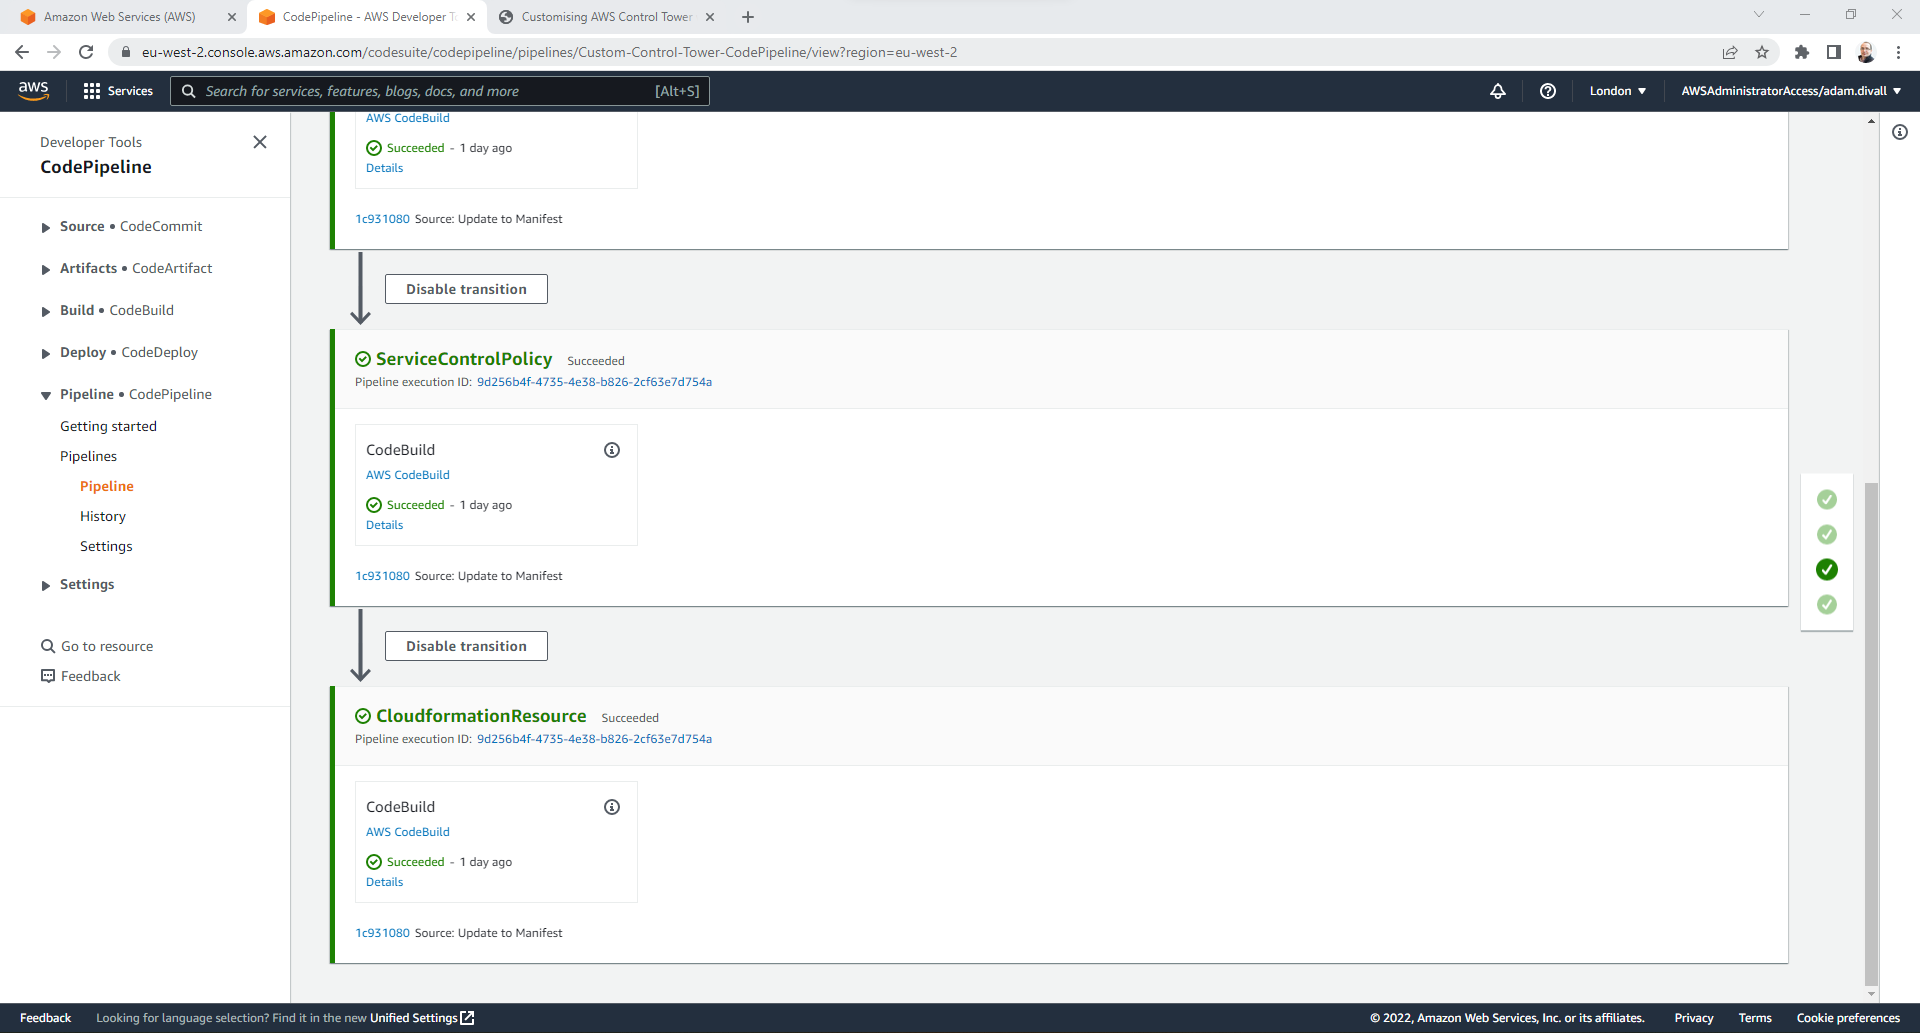Viewport: 1920px width, 1033px height.
Task: Open Details link in ServiceControlPolicy CodeBuild
Action: 384,525
